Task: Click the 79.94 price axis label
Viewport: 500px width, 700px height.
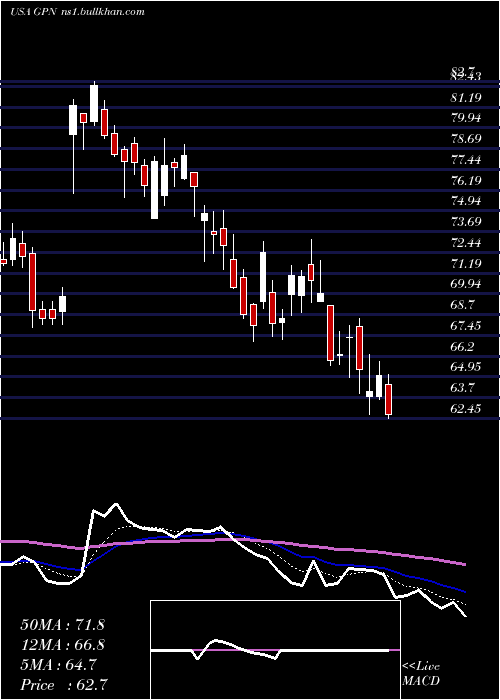Action: (466, 118)
